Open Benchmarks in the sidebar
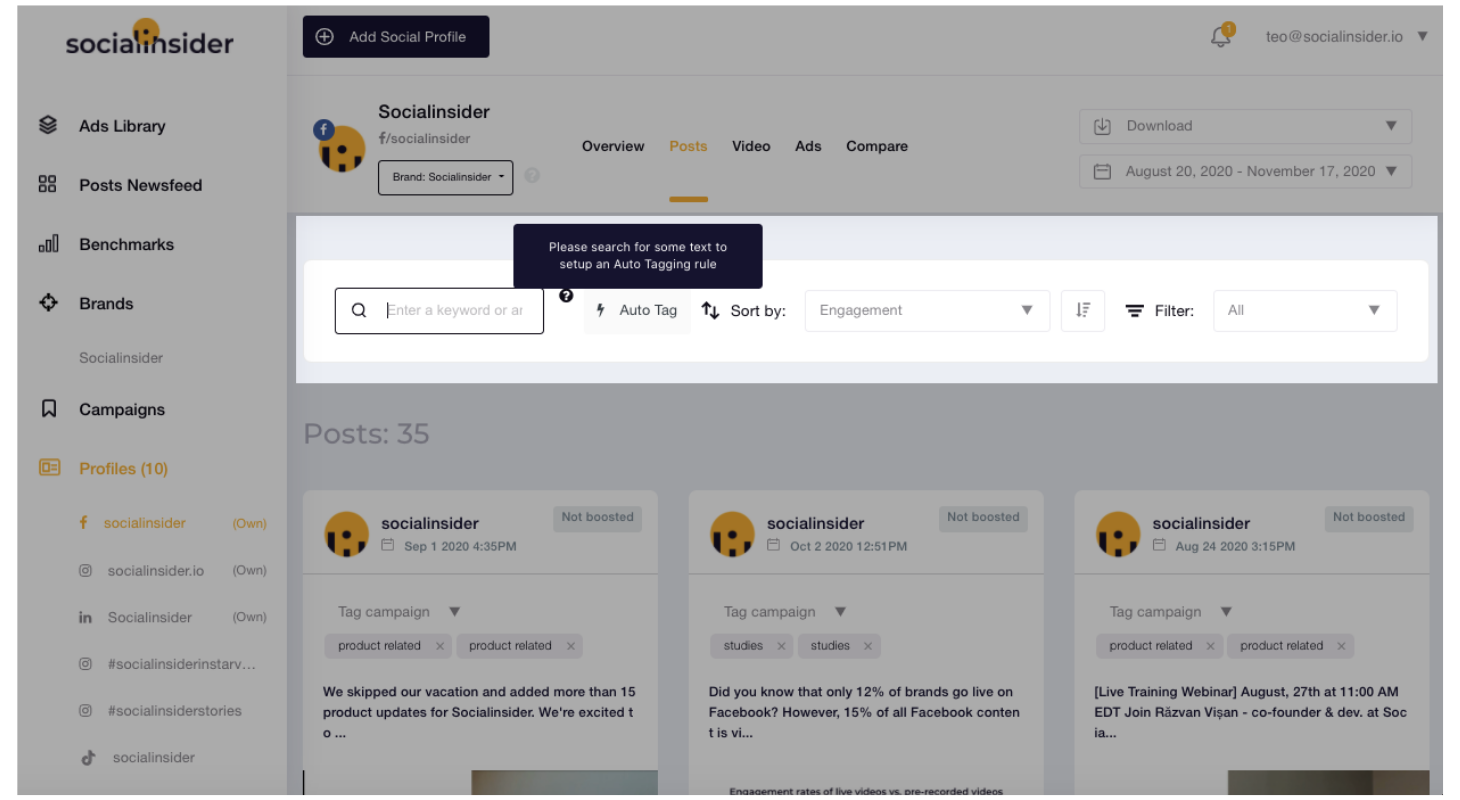This screenshot has width=1460, height=800. coord(126,244)
